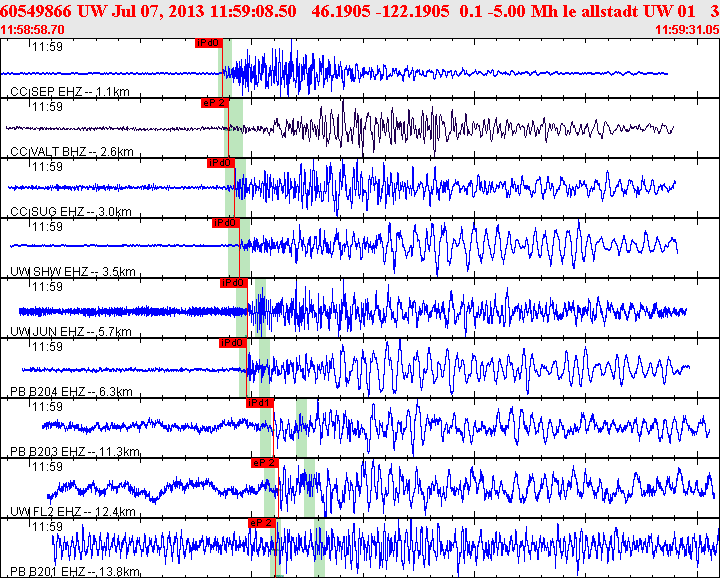Click the second green window on the JUN trace
Image resolution: width=720 pixels, height=578 pixels.
[x=260, y=308]
